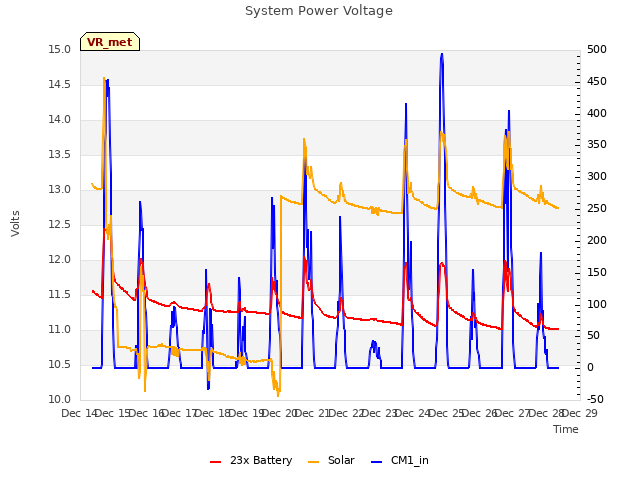Click the 250 right axis tick label
The width and height of the screenshot is (640, 480).
click(x=597, y=209)
